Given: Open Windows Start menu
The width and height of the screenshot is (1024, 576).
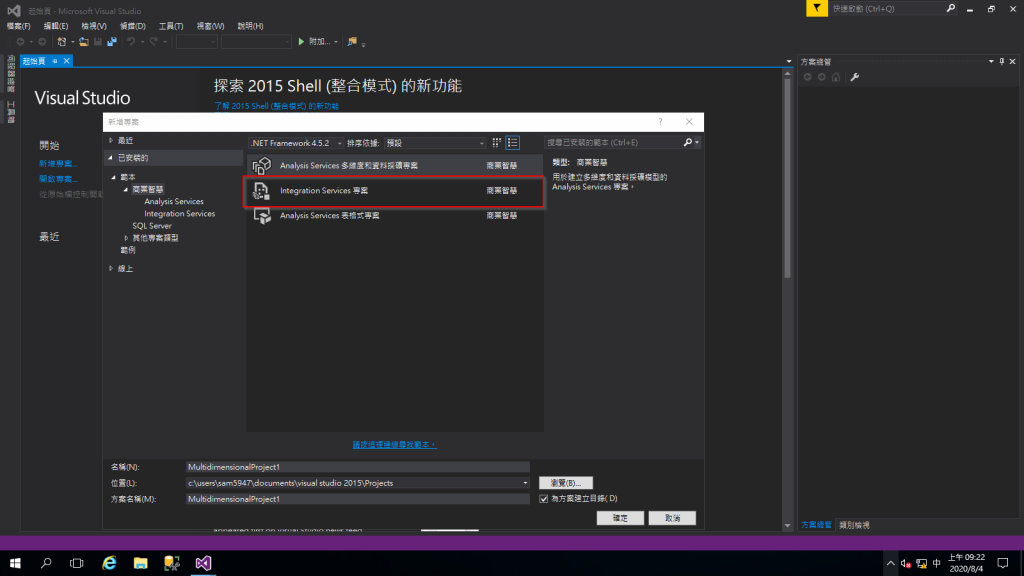Looking at the screenshot, I should [x=15, y=563].
